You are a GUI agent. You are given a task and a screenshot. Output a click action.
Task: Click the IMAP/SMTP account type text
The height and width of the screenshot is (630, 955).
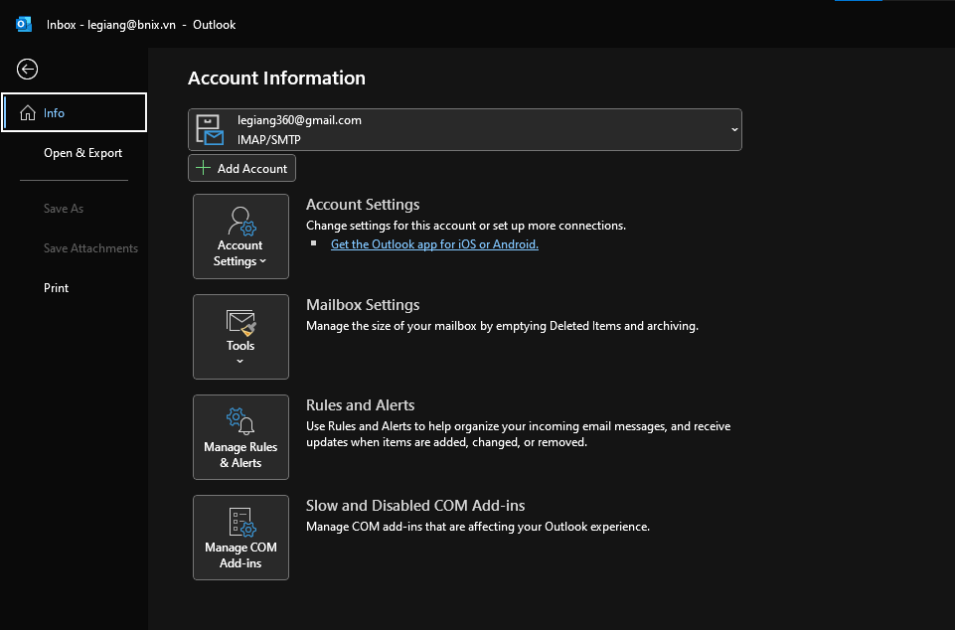(269, 140)
